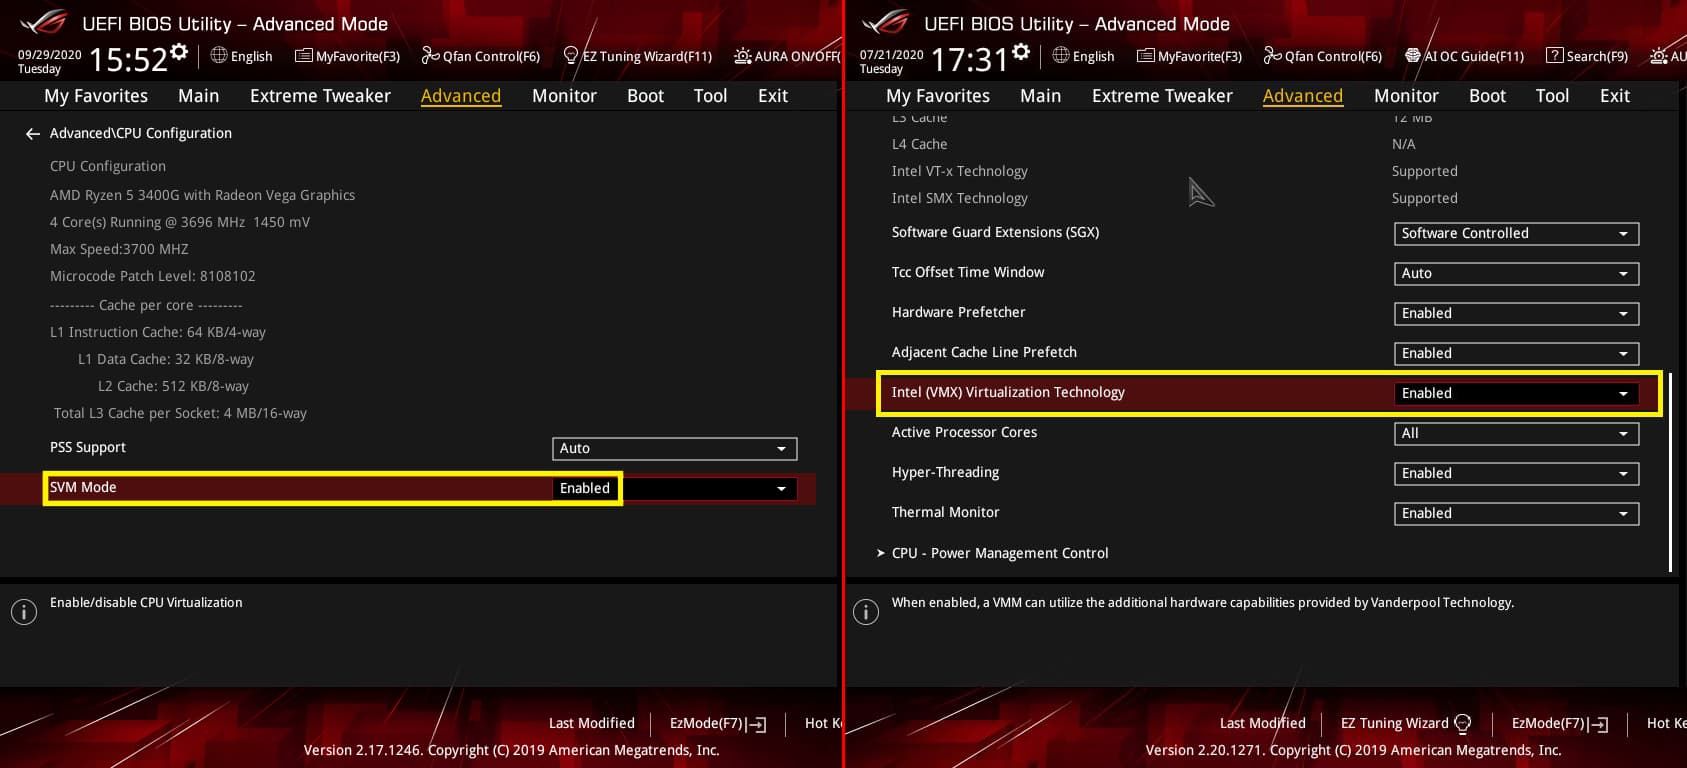The image size is (1687, 768).
Task: Open Search(F9) in the right BIOS window
Action: (1587, 56)
